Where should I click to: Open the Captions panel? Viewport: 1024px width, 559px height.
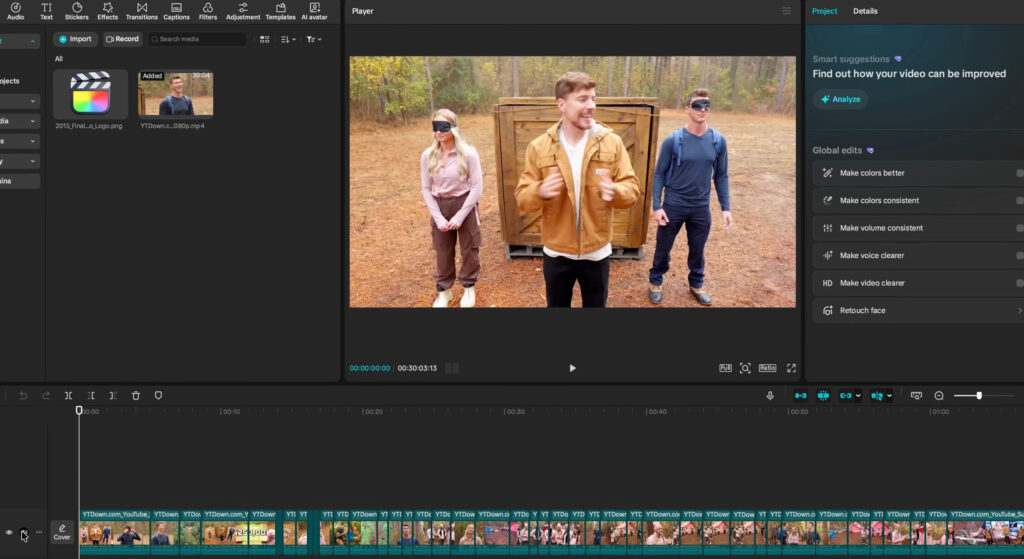coord(176,11)
